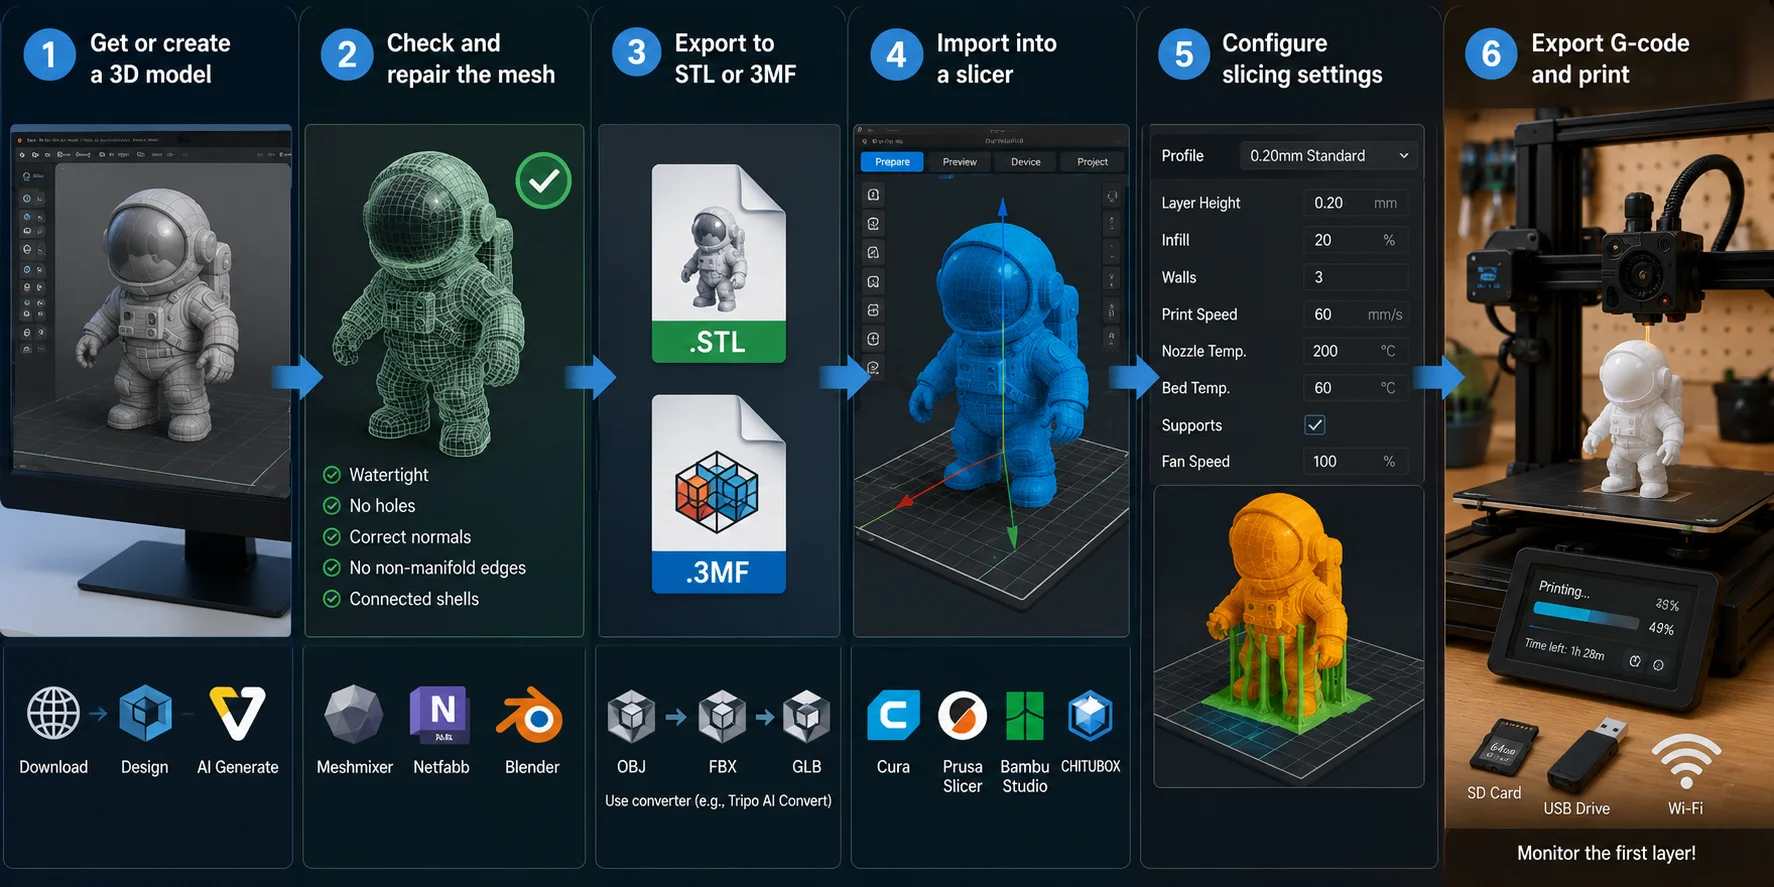Click the 'Time left: 1h 28m' text
The image size is (1774, 887).
tap(1564, 650)
